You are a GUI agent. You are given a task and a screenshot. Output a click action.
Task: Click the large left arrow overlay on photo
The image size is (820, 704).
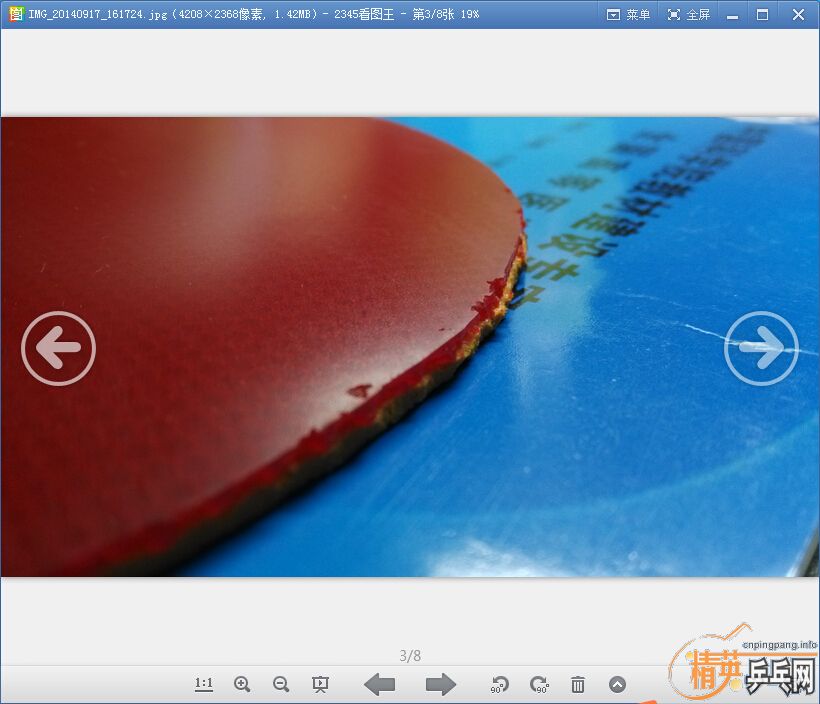[58, 348]
